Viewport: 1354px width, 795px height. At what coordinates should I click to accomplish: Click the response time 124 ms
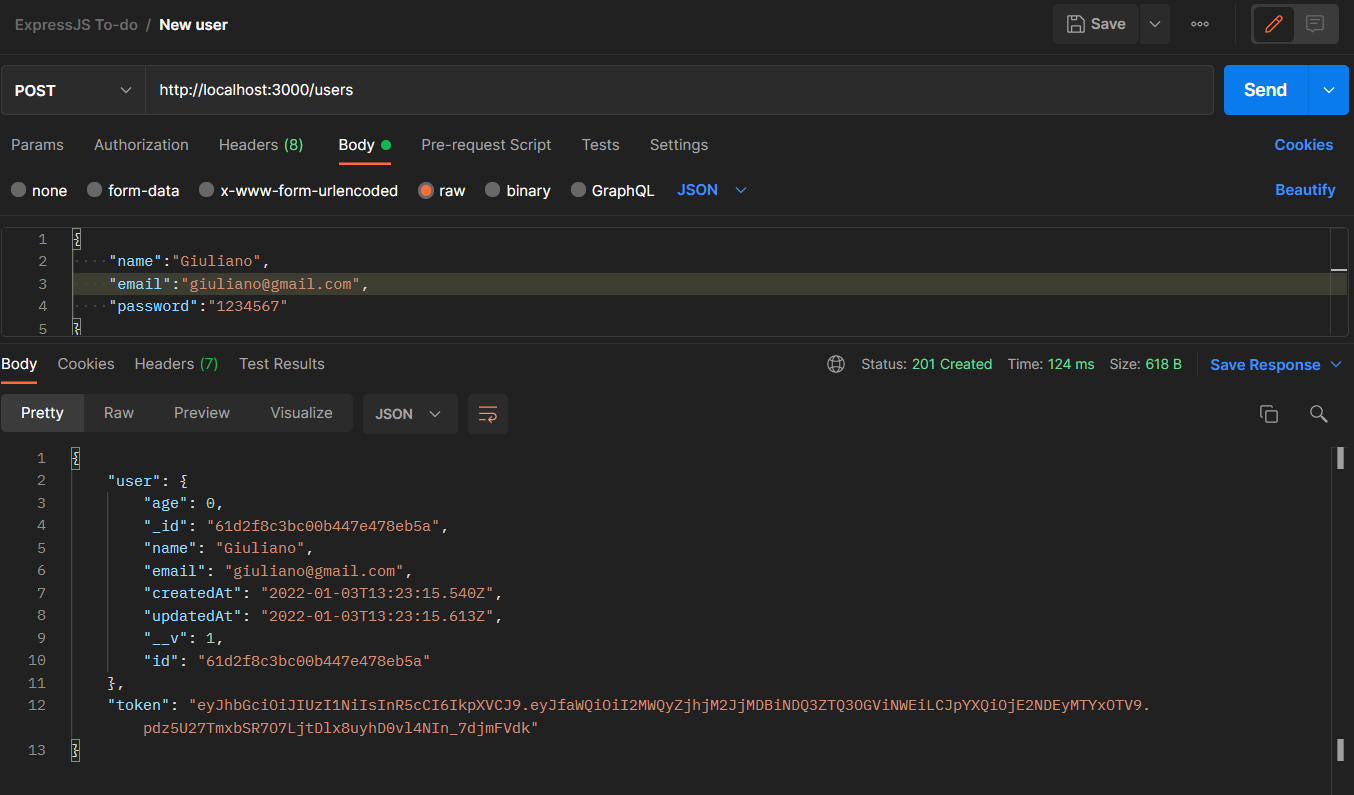1071,364
